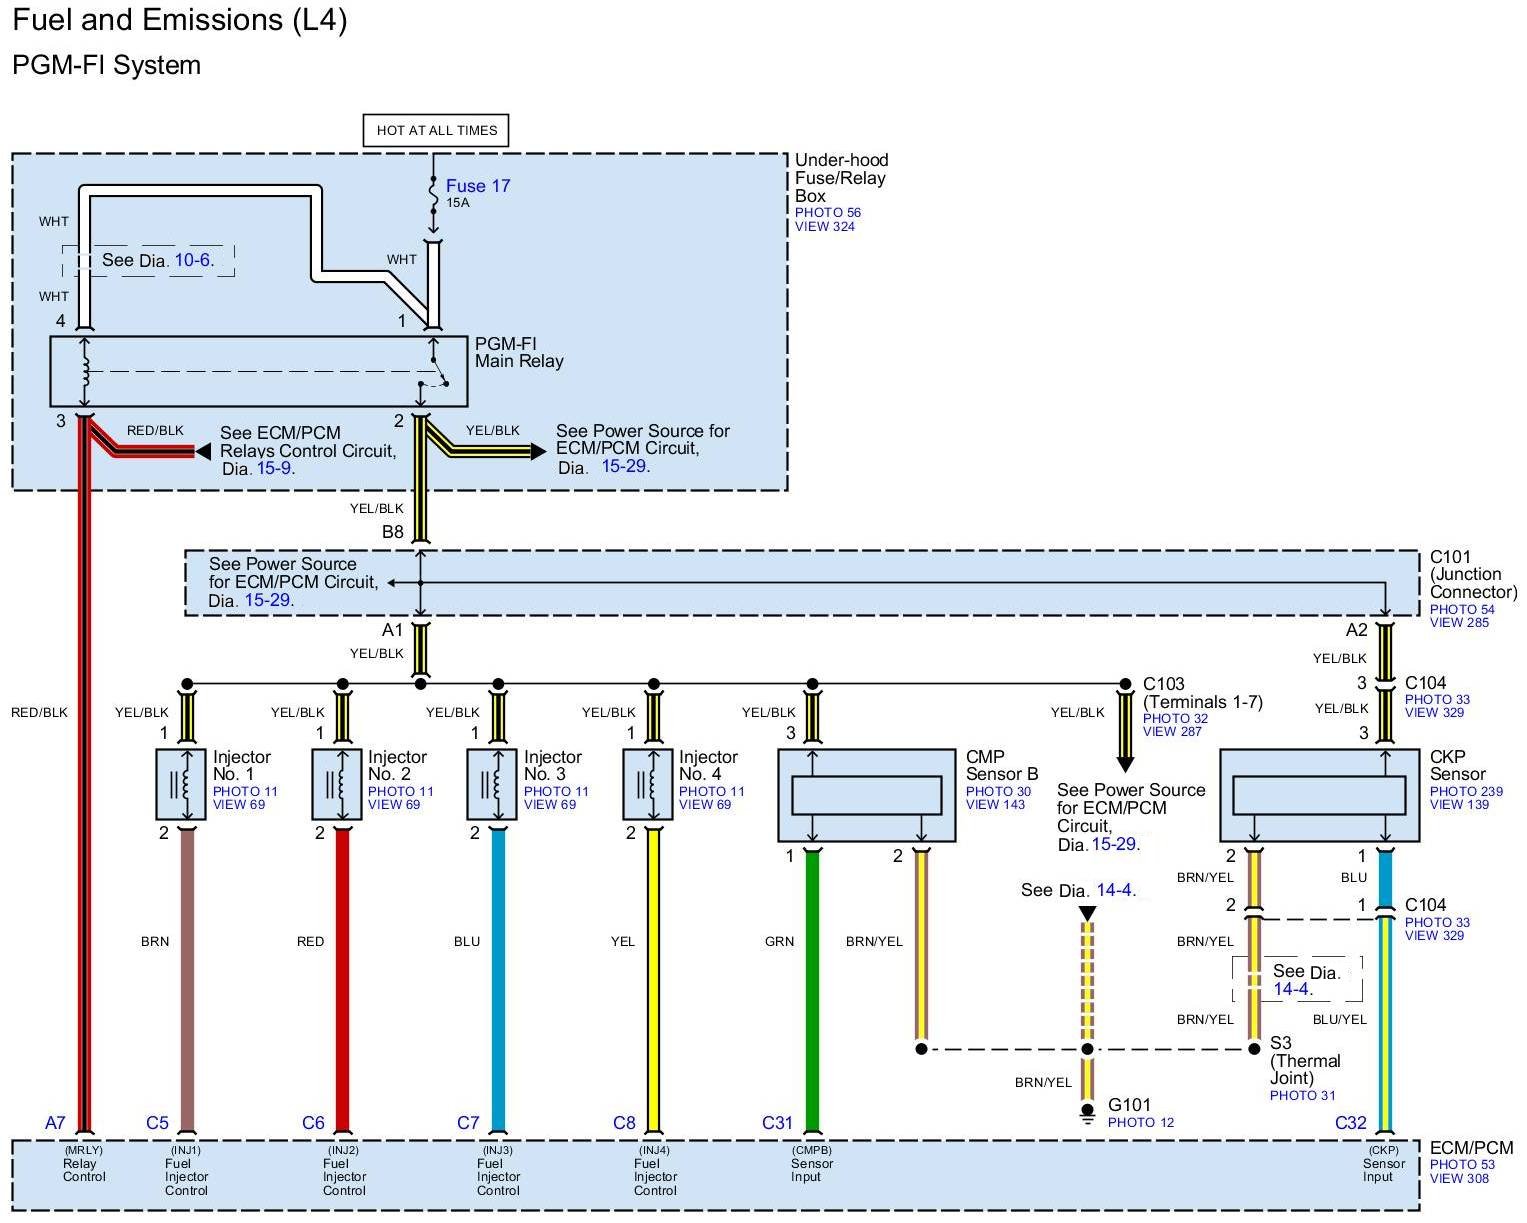Screen dimensions: 1527x1223
Task: Click the green GRN wire to C31
Action: pyautogui.click(x=812, y=990)
